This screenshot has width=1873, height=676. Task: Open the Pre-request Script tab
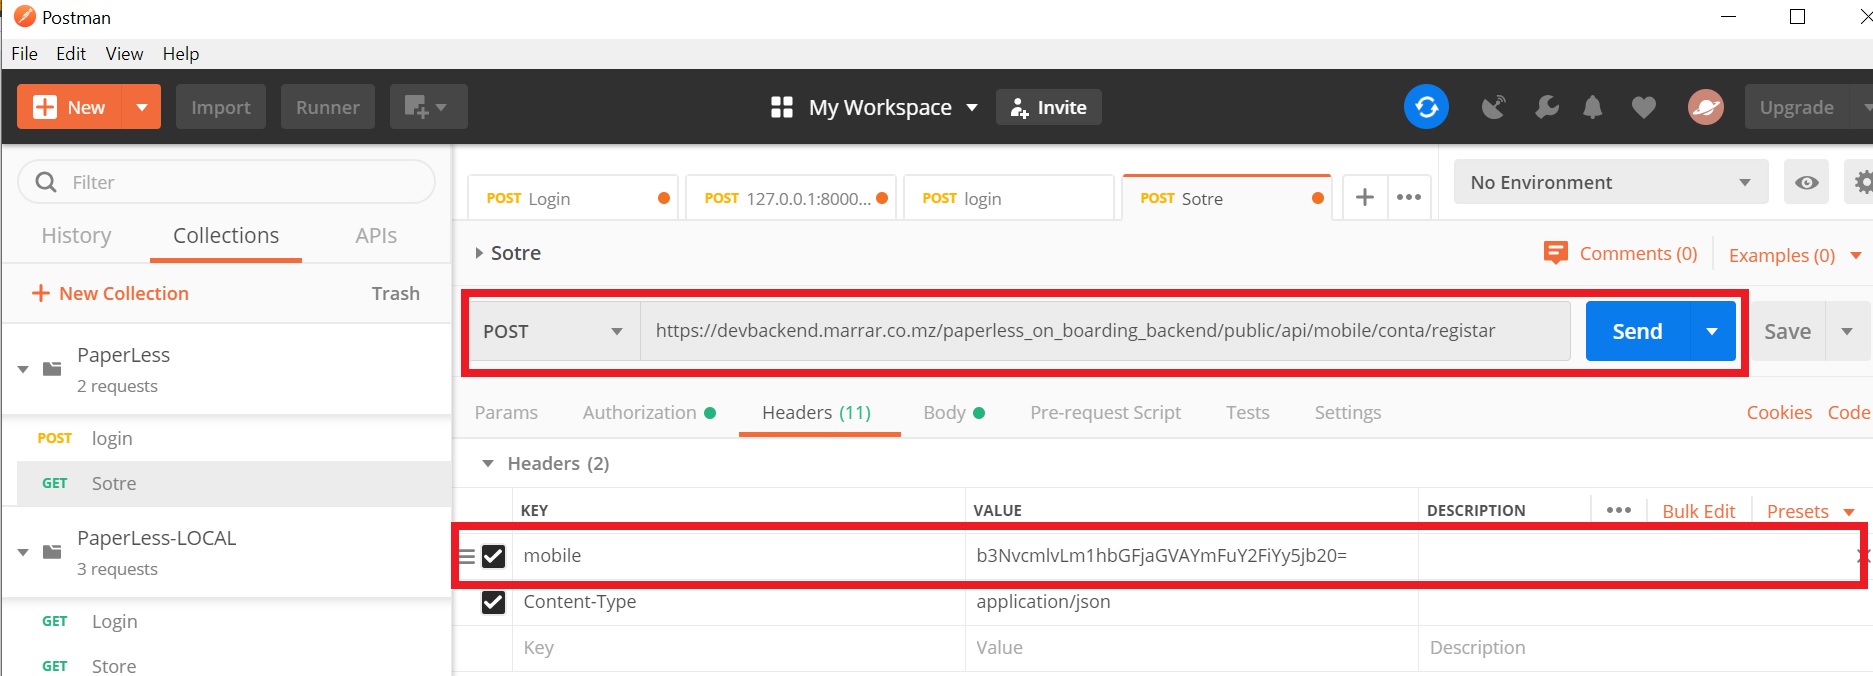(1105, 412)
